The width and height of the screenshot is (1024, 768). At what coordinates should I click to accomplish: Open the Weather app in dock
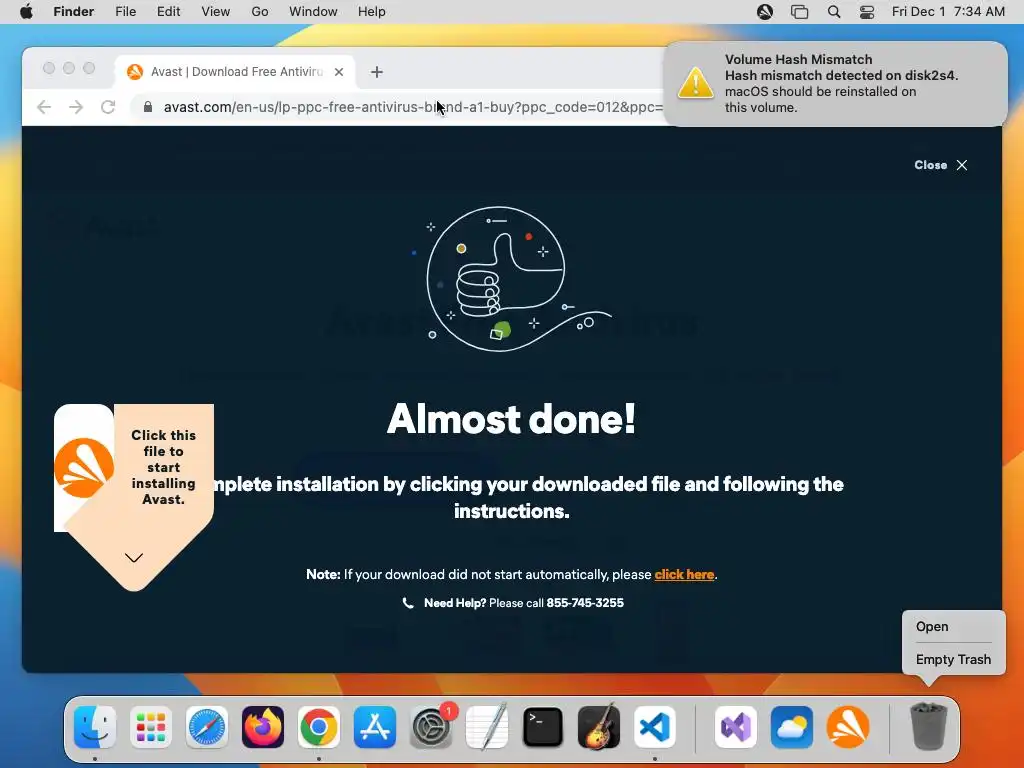click(792, 727)
